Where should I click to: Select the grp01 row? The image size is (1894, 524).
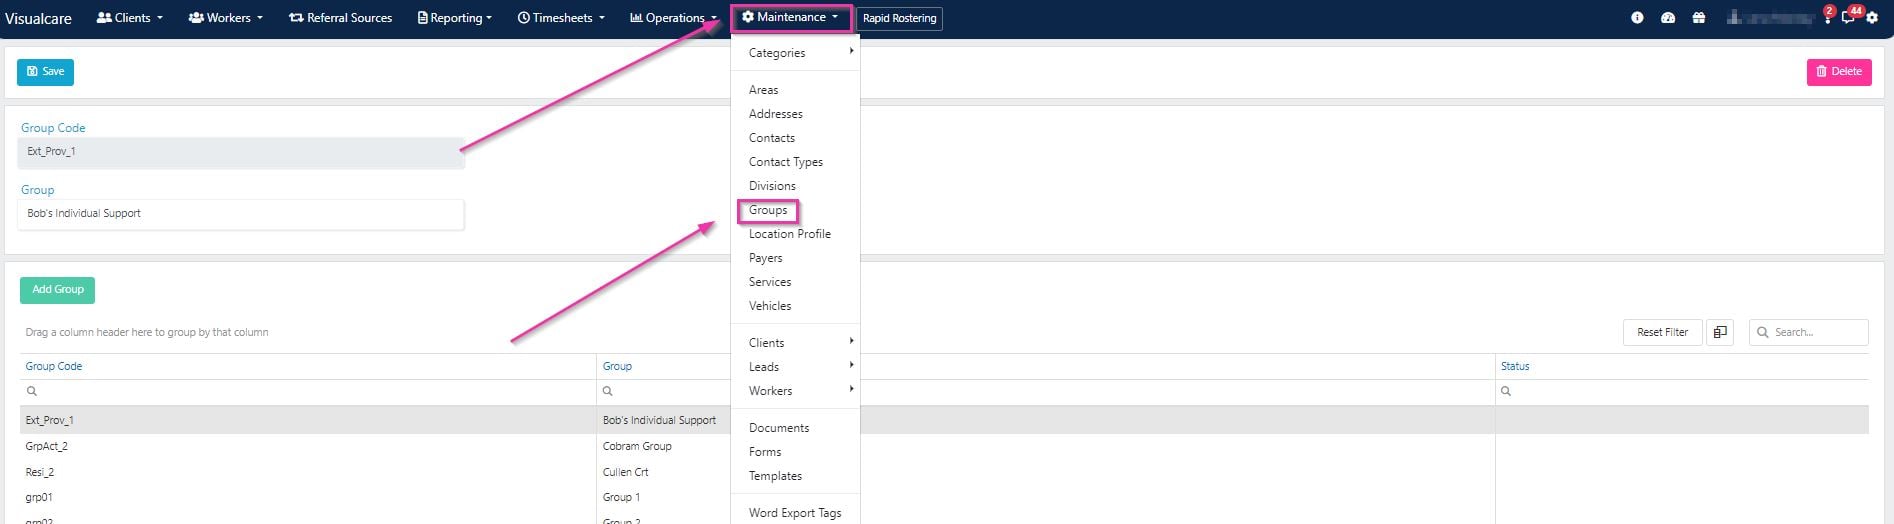[944, 497]
